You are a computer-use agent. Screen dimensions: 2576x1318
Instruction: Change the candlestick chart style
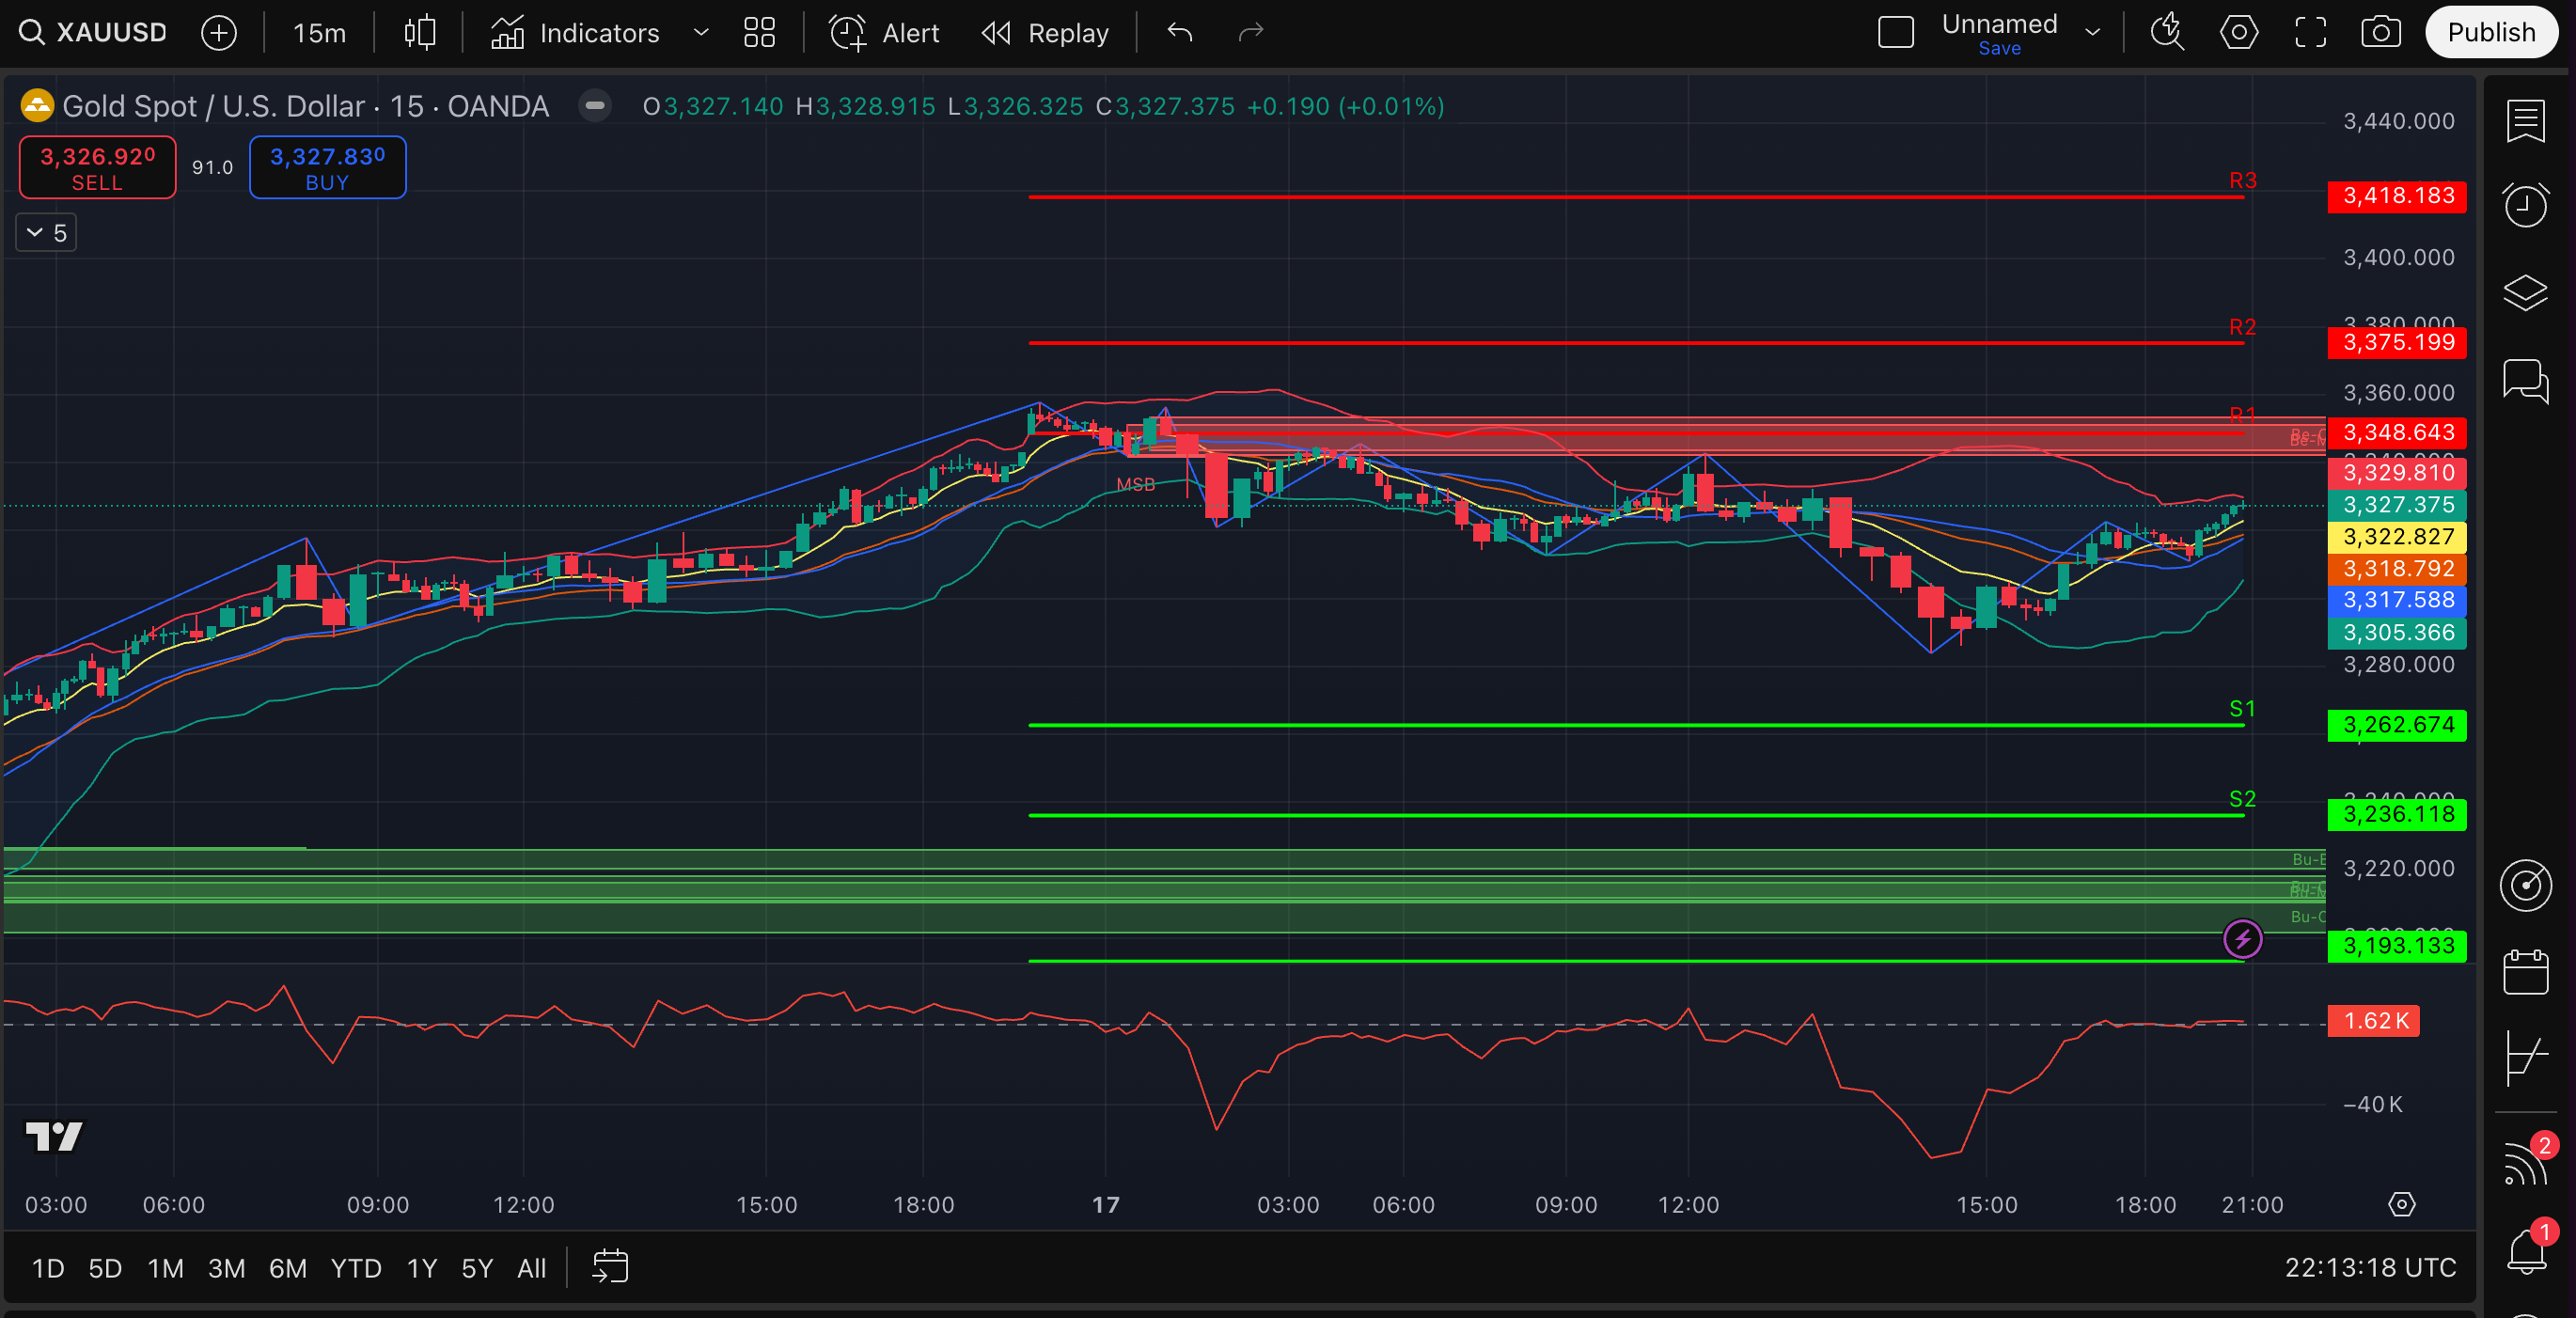[420, 33]
